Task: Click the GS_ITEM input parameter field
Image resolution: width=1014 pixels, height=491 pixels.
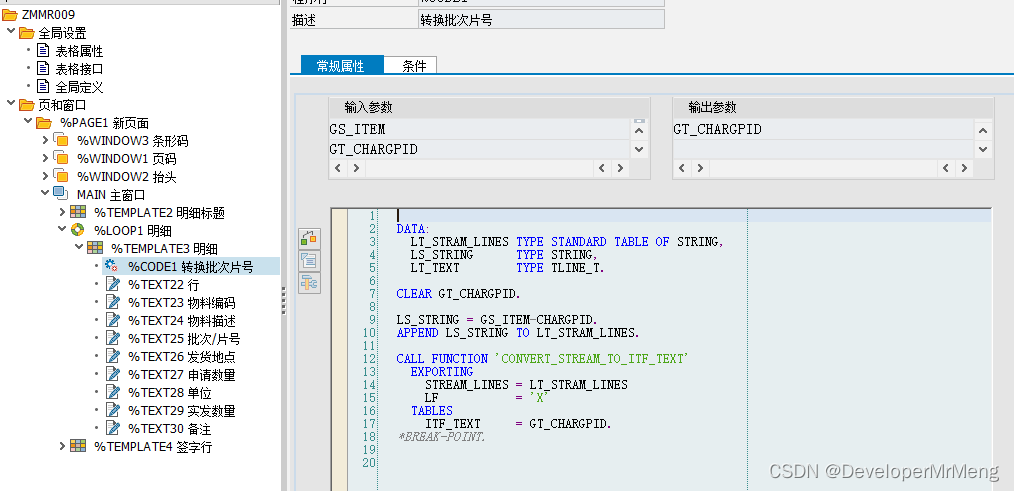Action: coord(478,129)
